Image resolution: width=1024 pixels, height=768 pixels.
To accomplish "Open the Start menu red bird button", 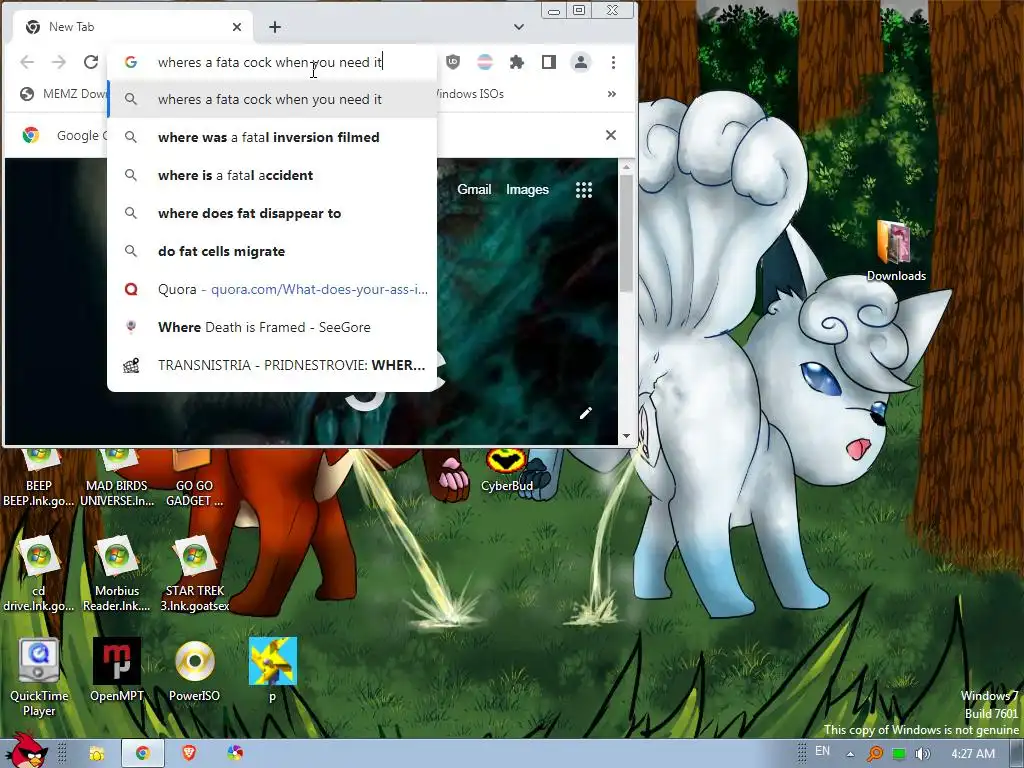I will tap(26, 751).
